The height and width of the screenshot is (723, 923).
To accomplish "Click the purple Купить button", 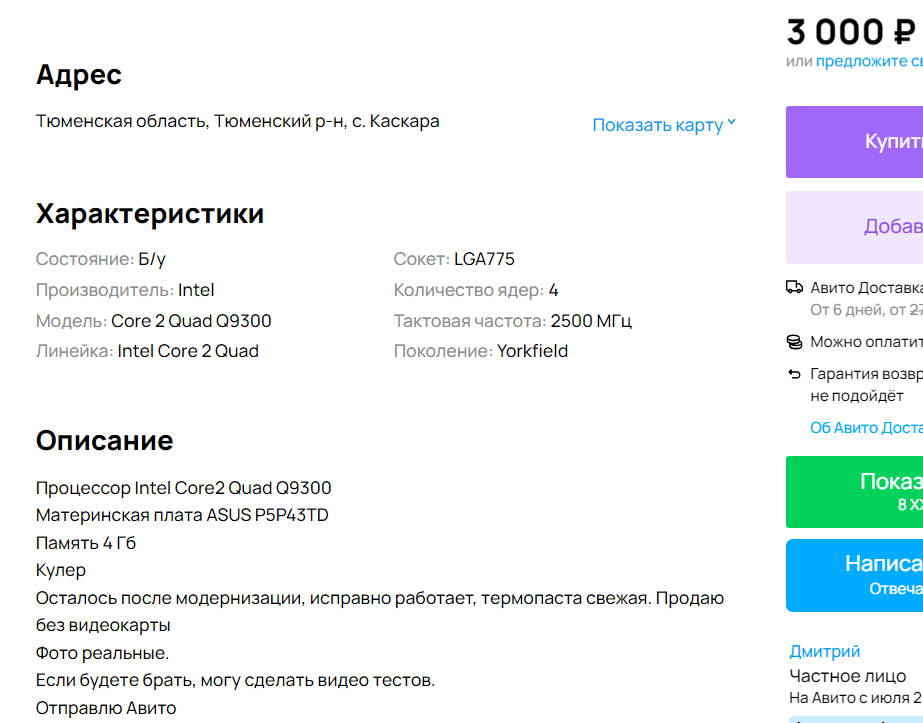I will 855,142.
